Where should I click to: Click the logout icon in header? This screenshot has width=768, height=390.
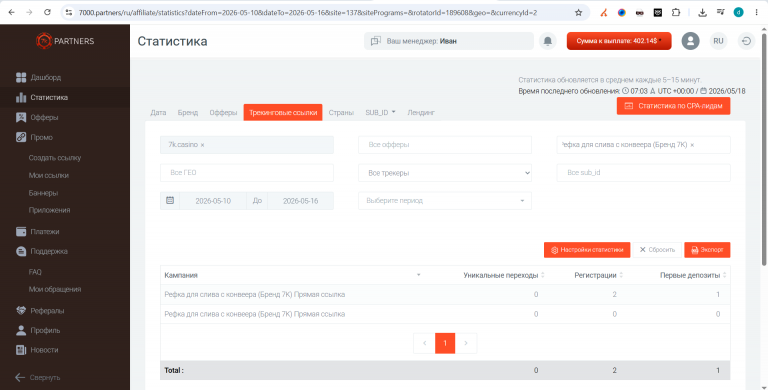(x=746, y=41)
